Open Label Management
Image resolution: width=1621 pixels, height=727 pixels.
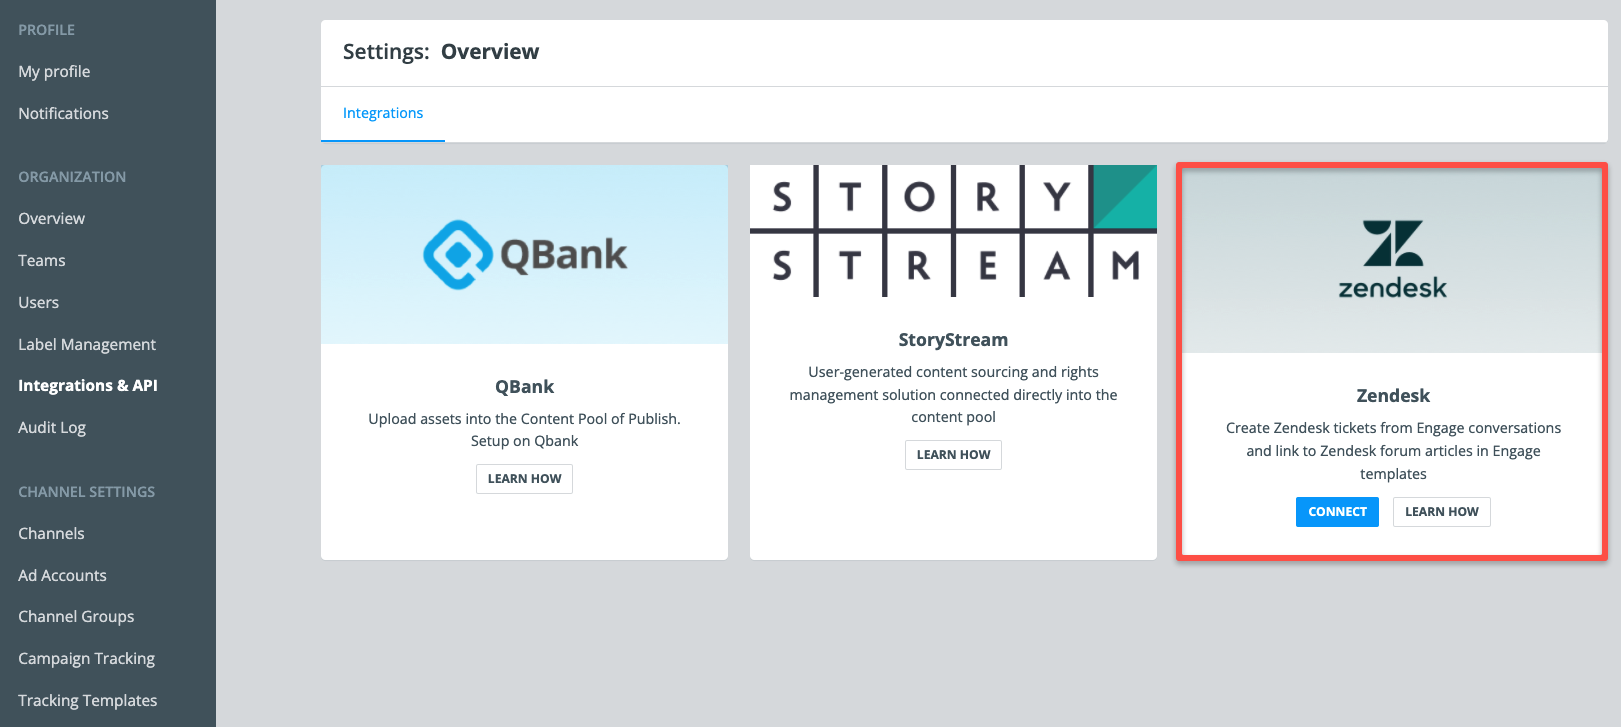click(87, 345)
